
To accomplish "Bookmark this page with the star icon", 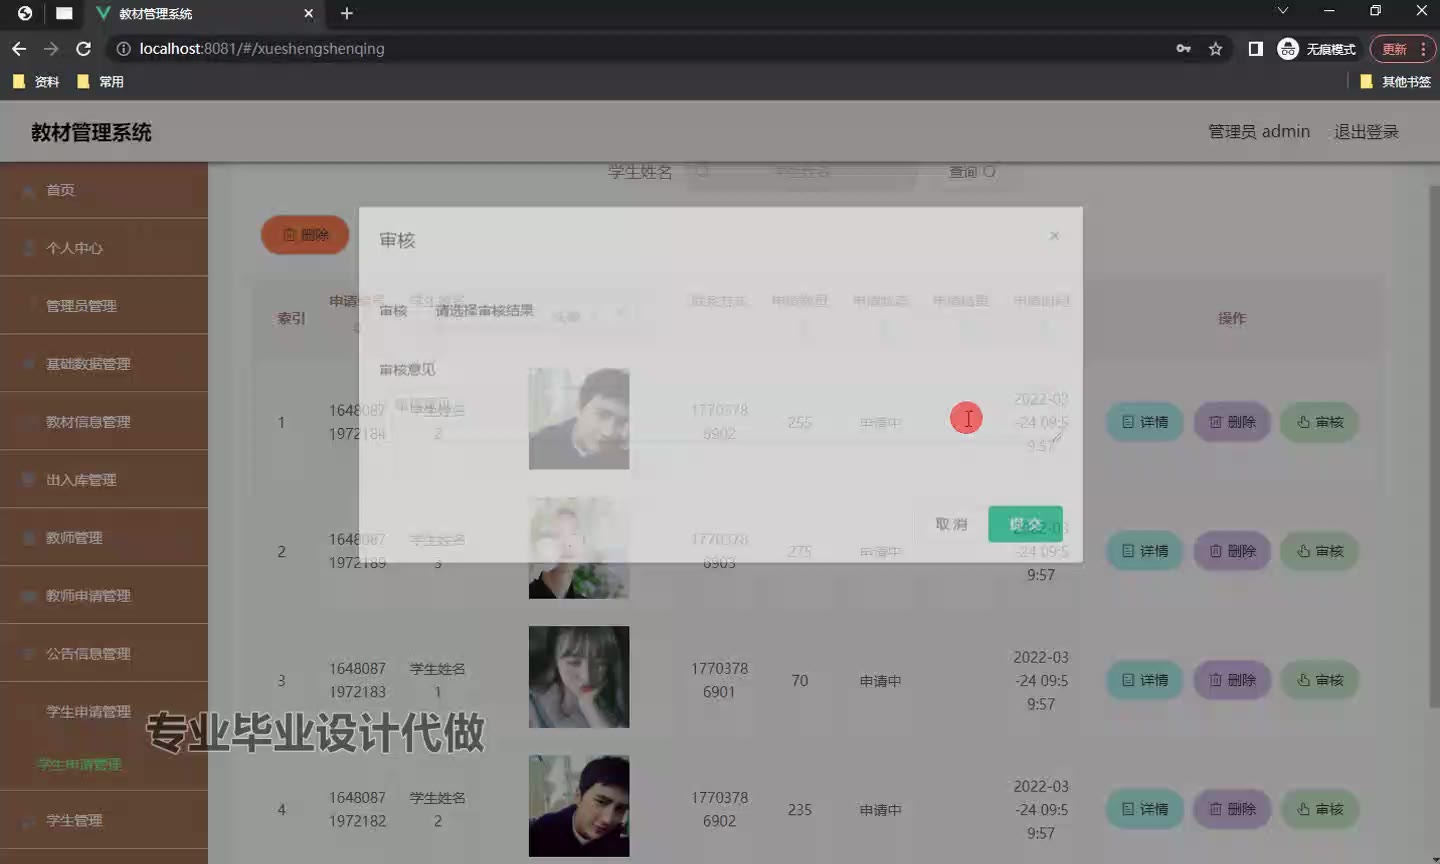I will [x=1216, y=48].
